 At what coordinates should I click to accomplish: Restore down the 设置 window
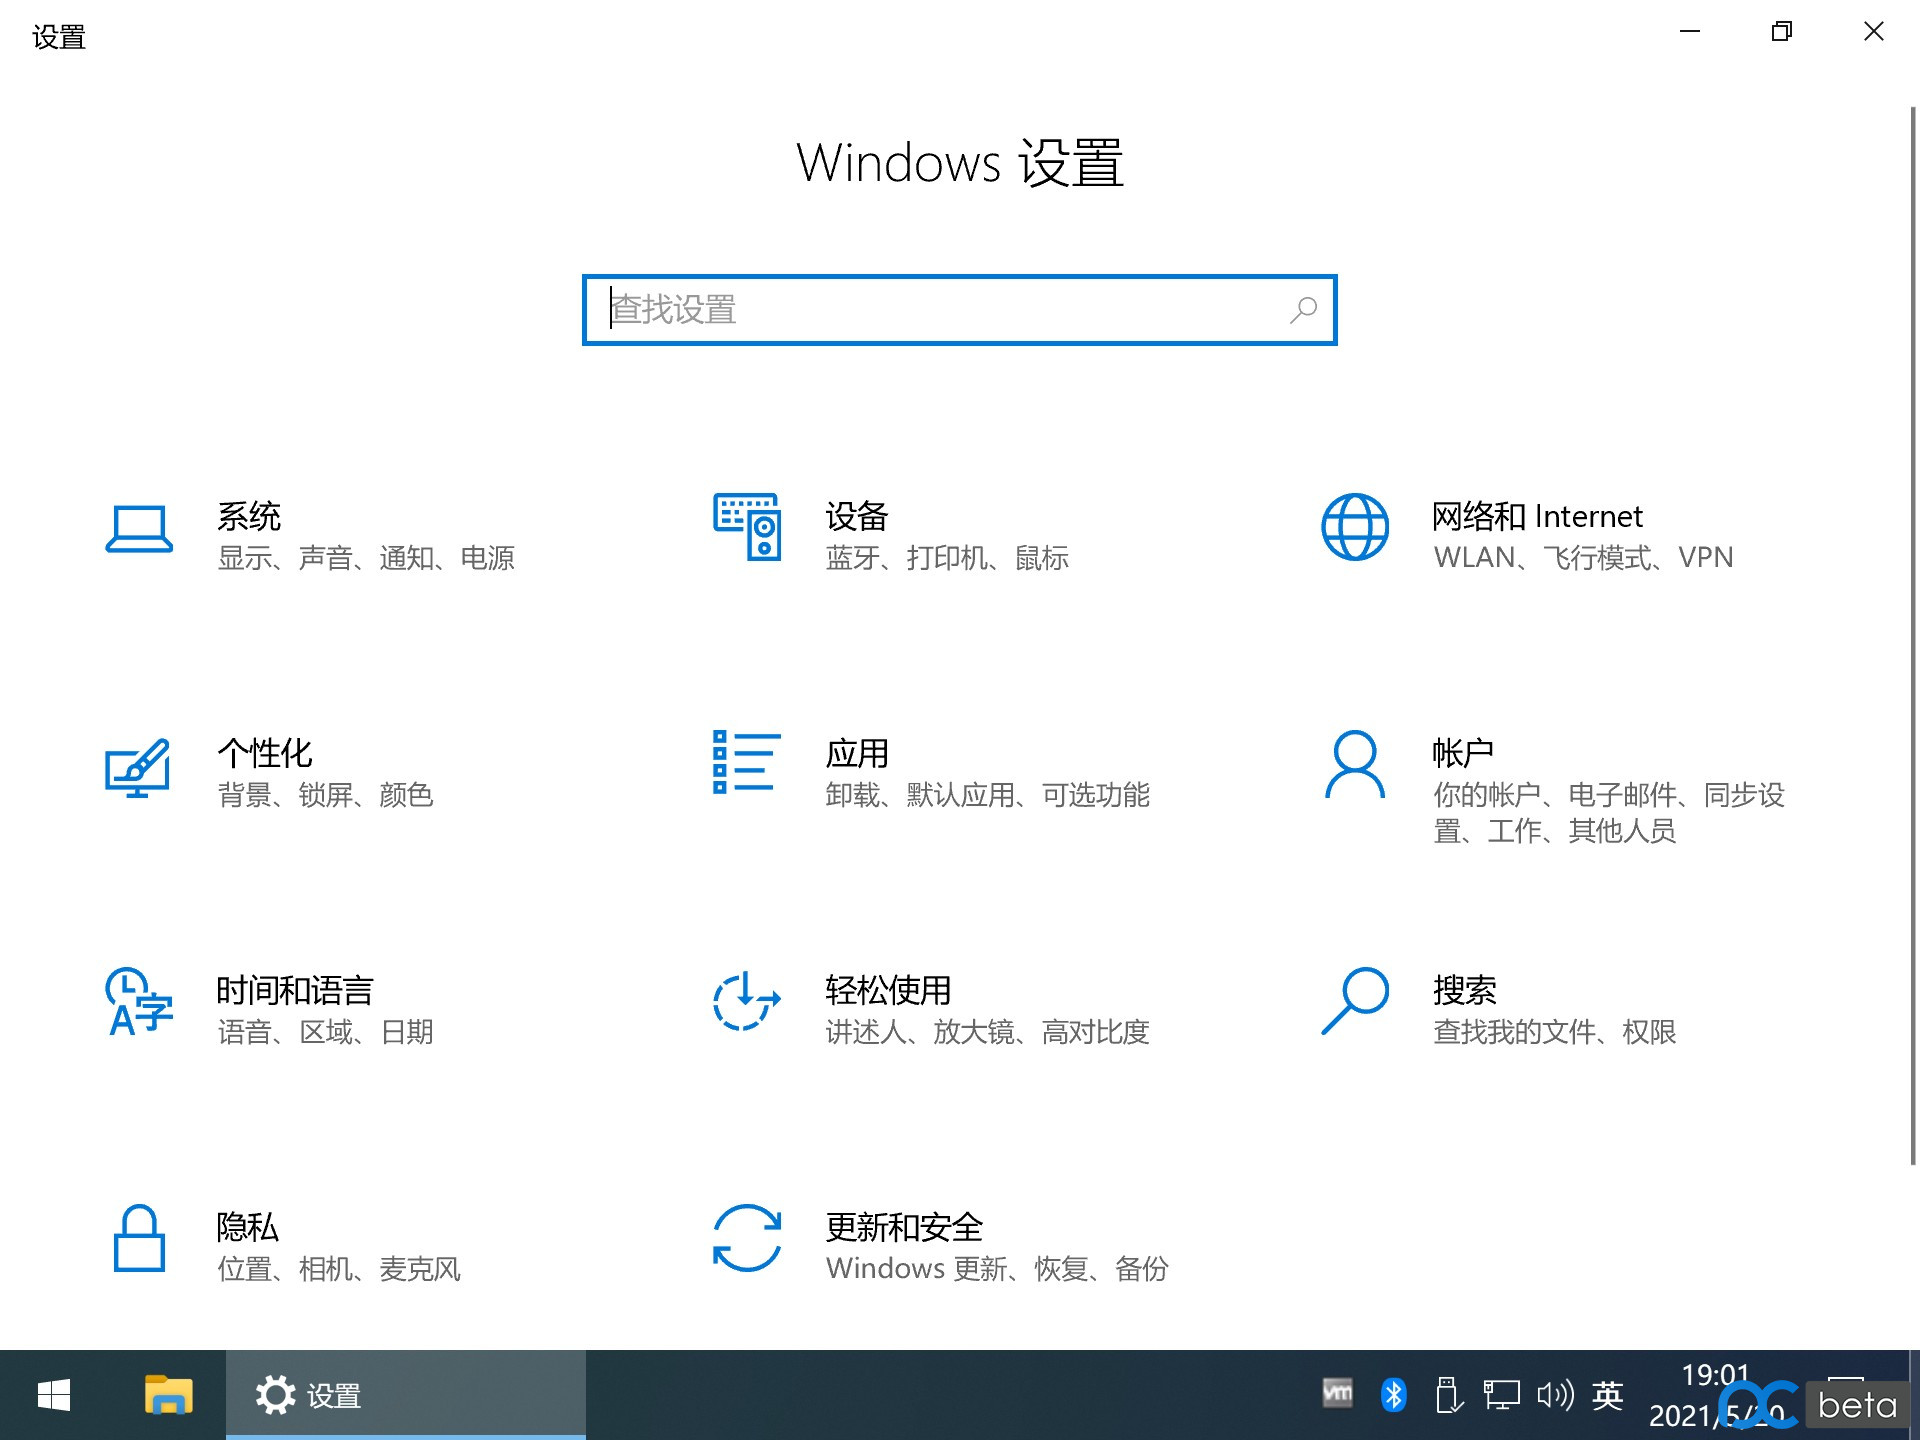pos(1782,32)
